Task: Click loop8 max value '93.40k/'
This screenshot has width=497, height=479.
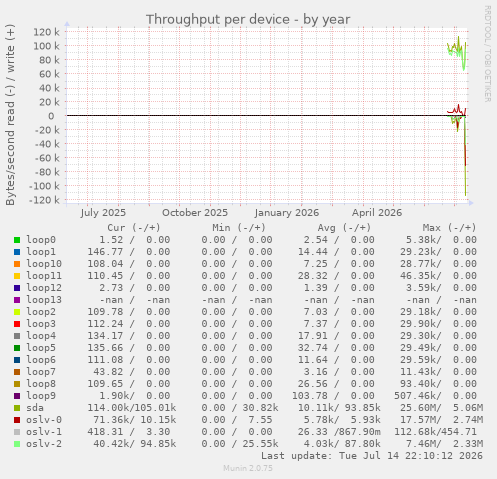Action: [421, 384]
